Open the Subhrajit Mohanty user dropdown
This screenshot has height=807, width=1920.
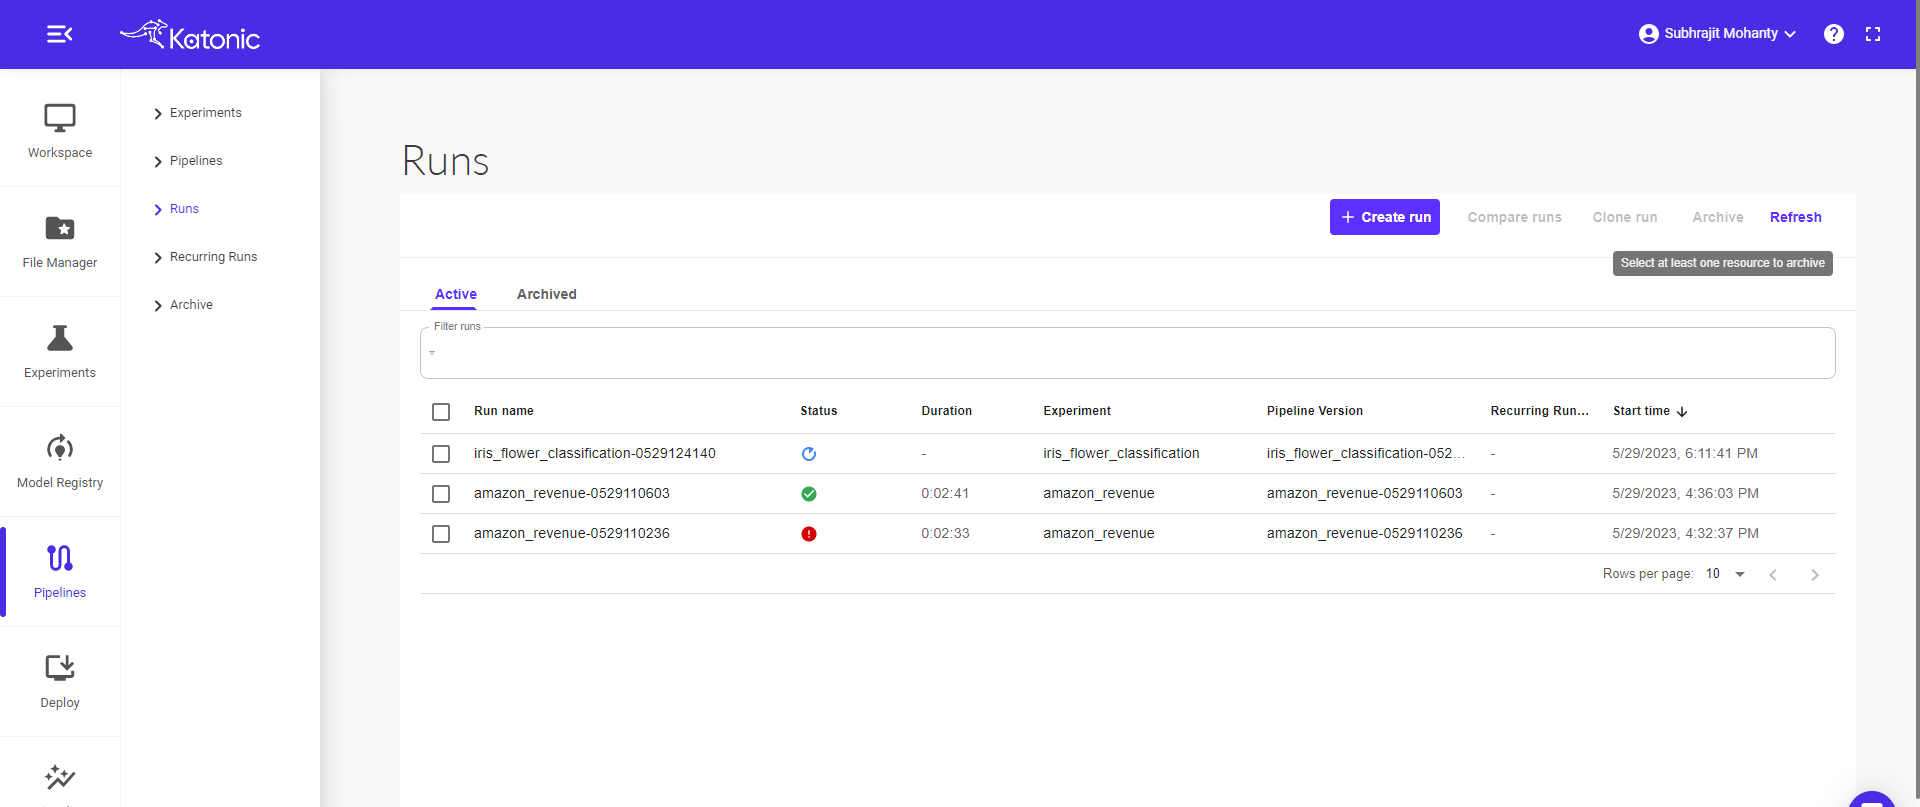tap(1718, 34)
